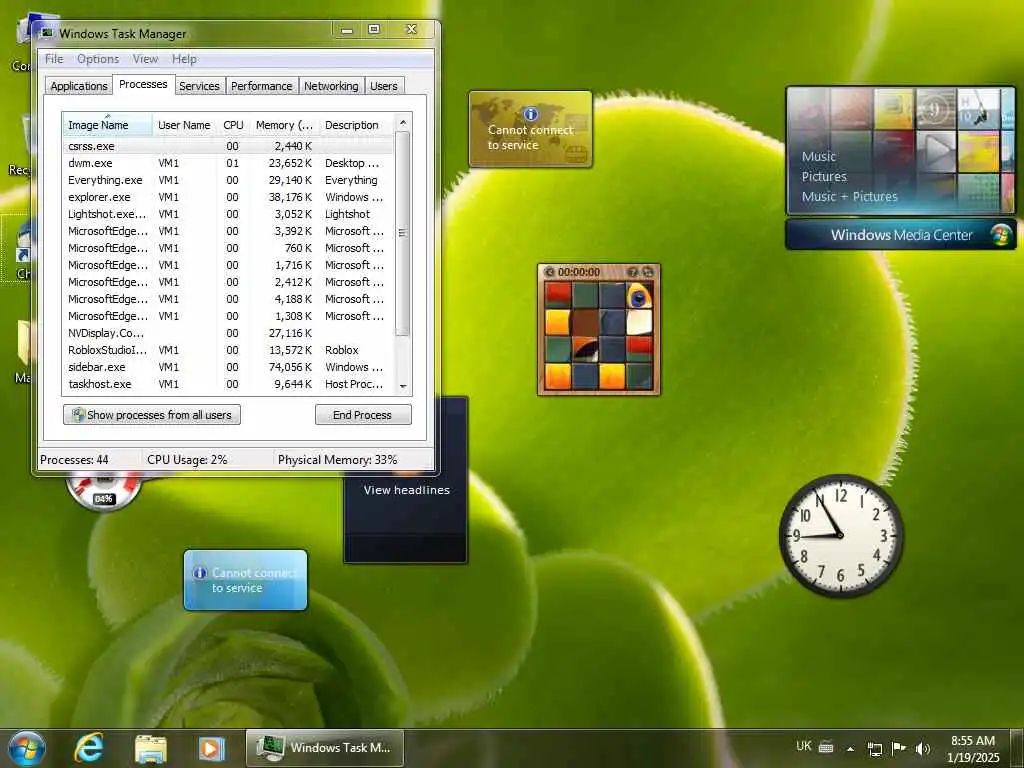Image resolution: width=1024 pixels, height=768 pixels.
Task: Select the taskhost.exe process
Action: pos(228,384)
